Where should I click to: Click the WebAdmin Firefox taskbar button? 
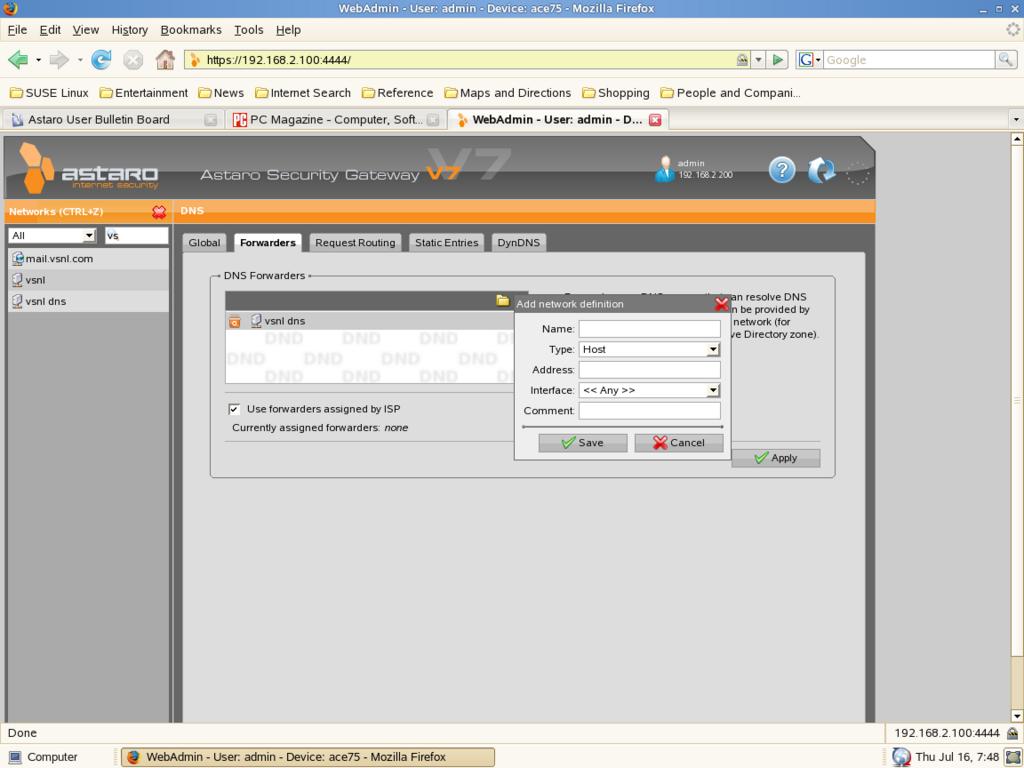tap(308, 757)
